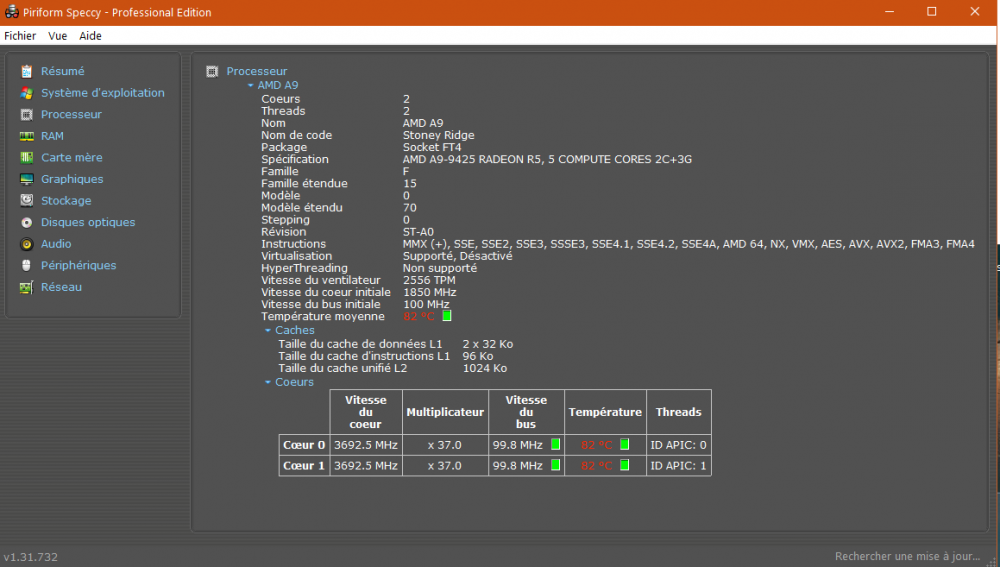This screenshot has width=1000, height=567.
Task: Click the green average temperature indicator
Action: 447,316
